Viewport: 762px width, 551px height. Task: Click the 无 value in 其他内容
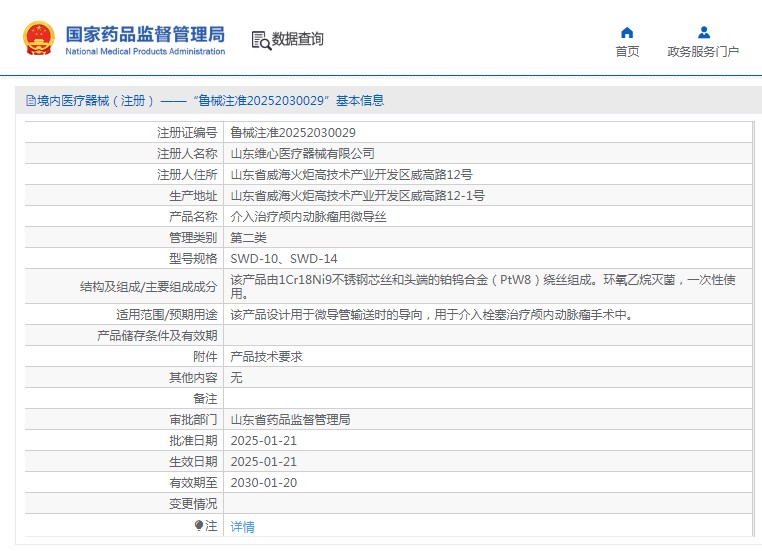[236, 378]
